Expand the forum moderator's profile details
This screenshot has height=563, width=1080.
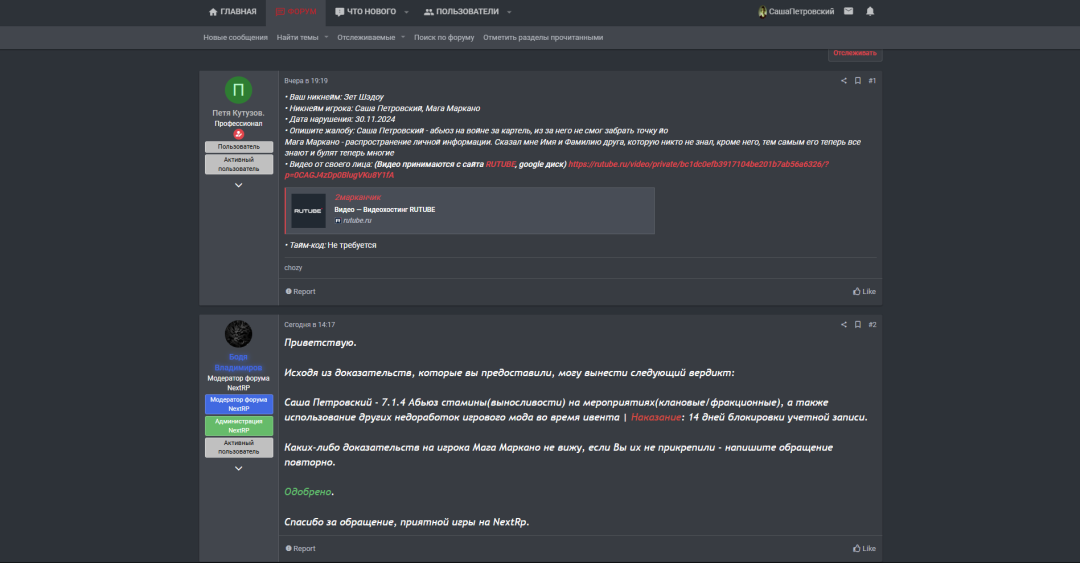[x=238, y=468]
